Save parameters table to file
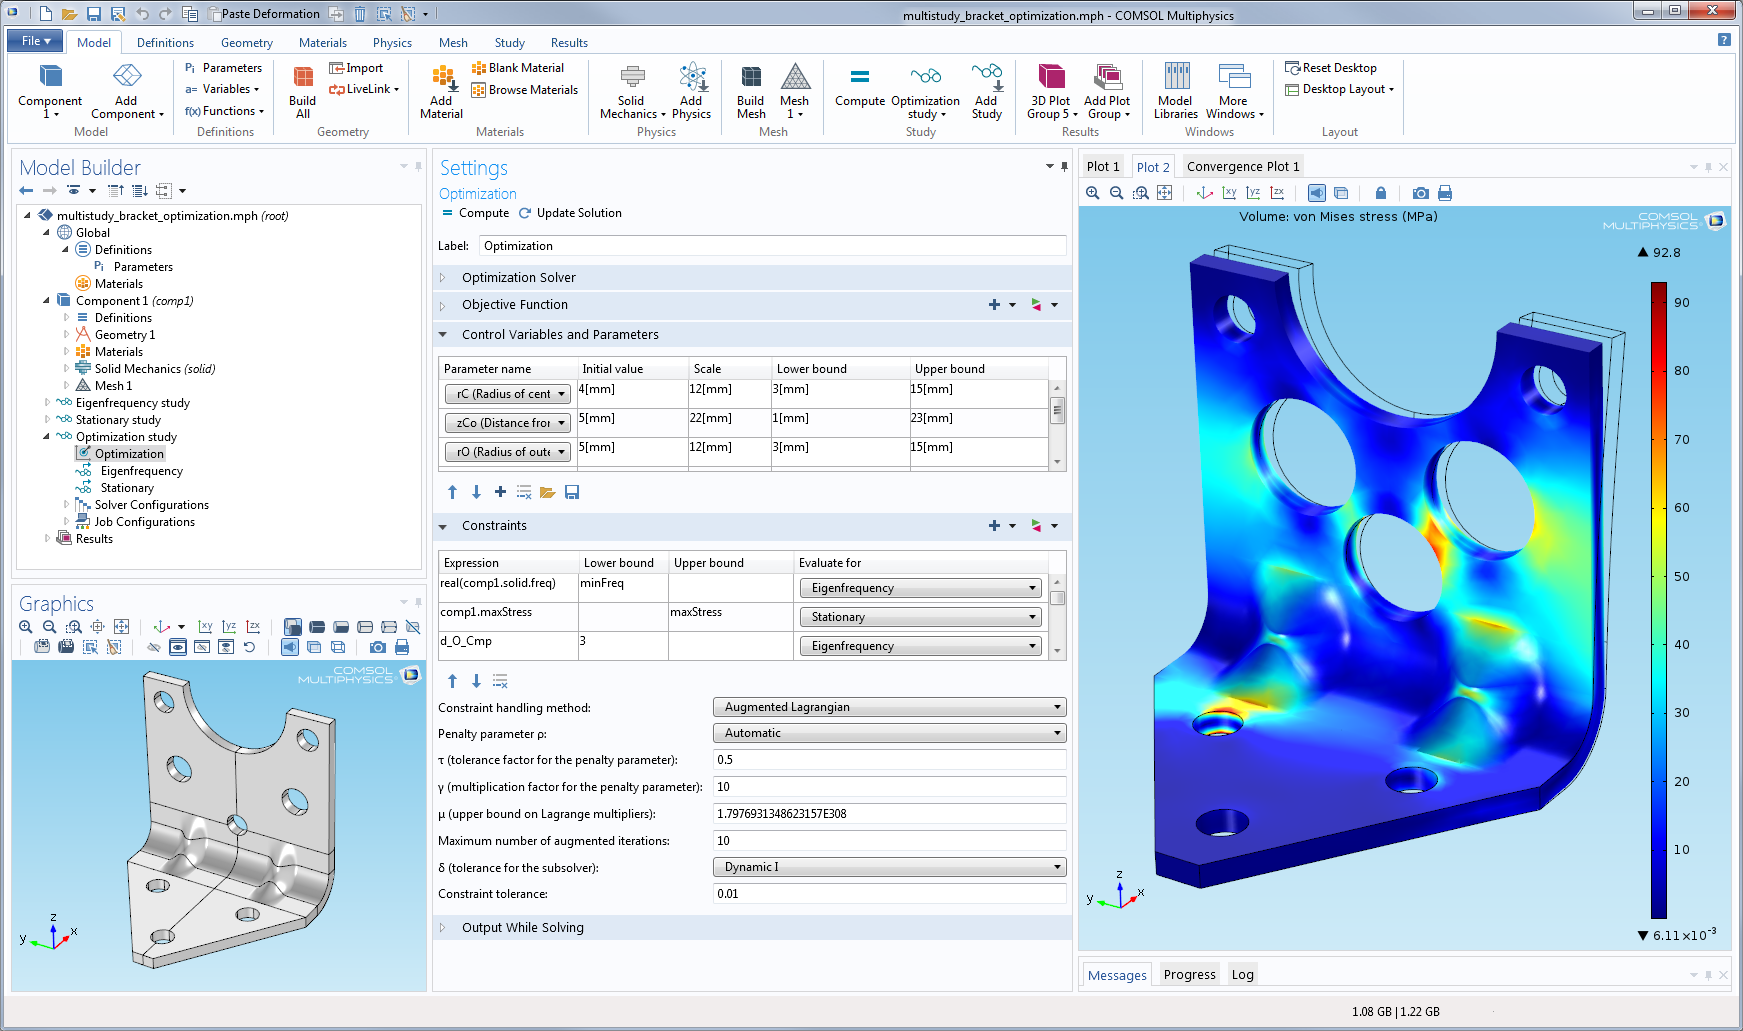This screenshot has width=1743, height=1031. (572, 492)
